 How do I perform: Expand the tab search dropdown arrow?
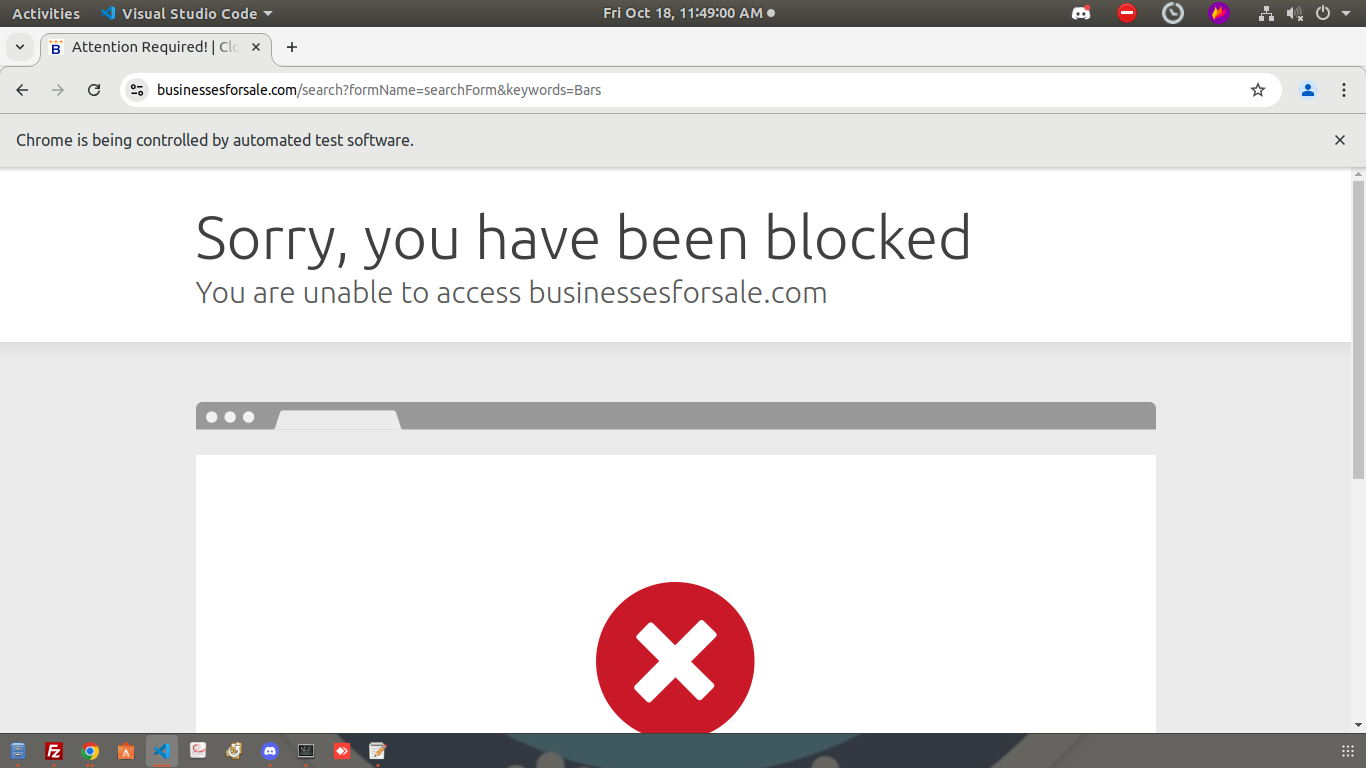19,47
